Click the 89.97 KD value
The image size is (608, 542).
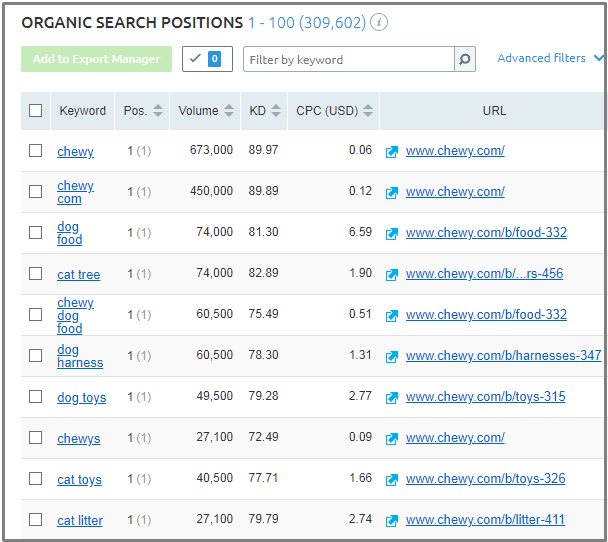click(x=263, y=150)
